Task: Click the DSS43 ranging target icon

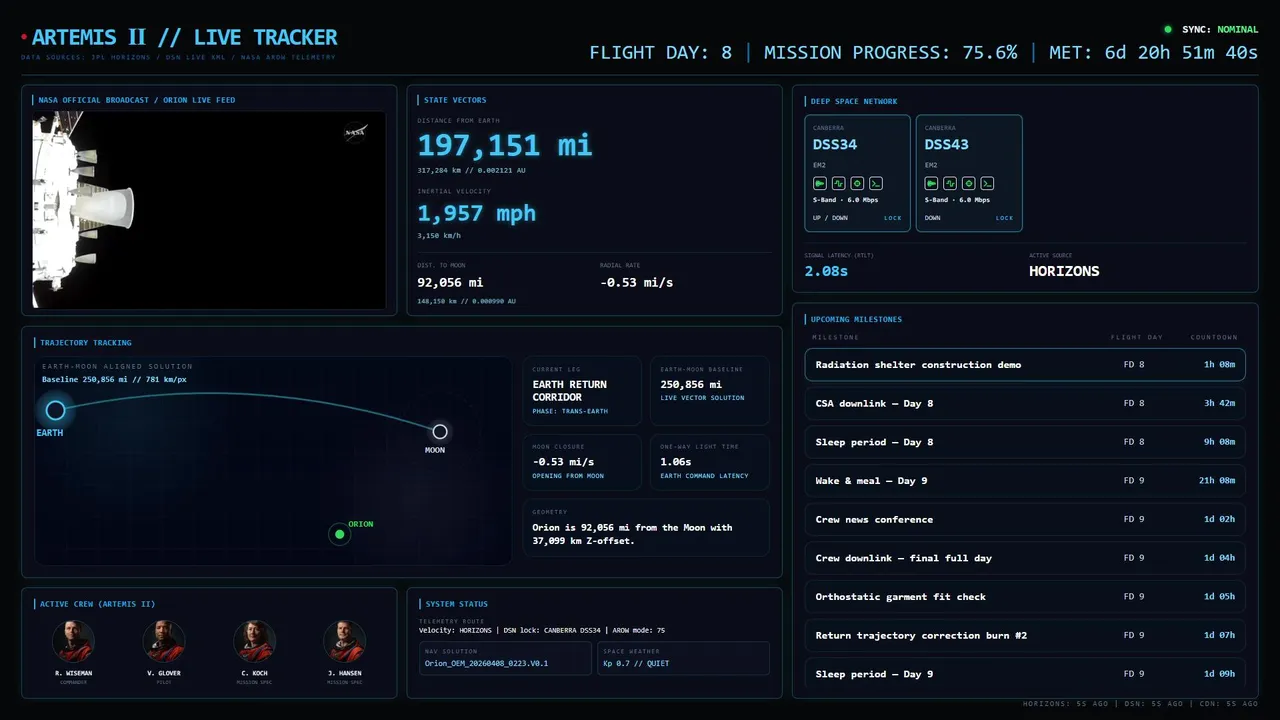Action: [969, 184]
